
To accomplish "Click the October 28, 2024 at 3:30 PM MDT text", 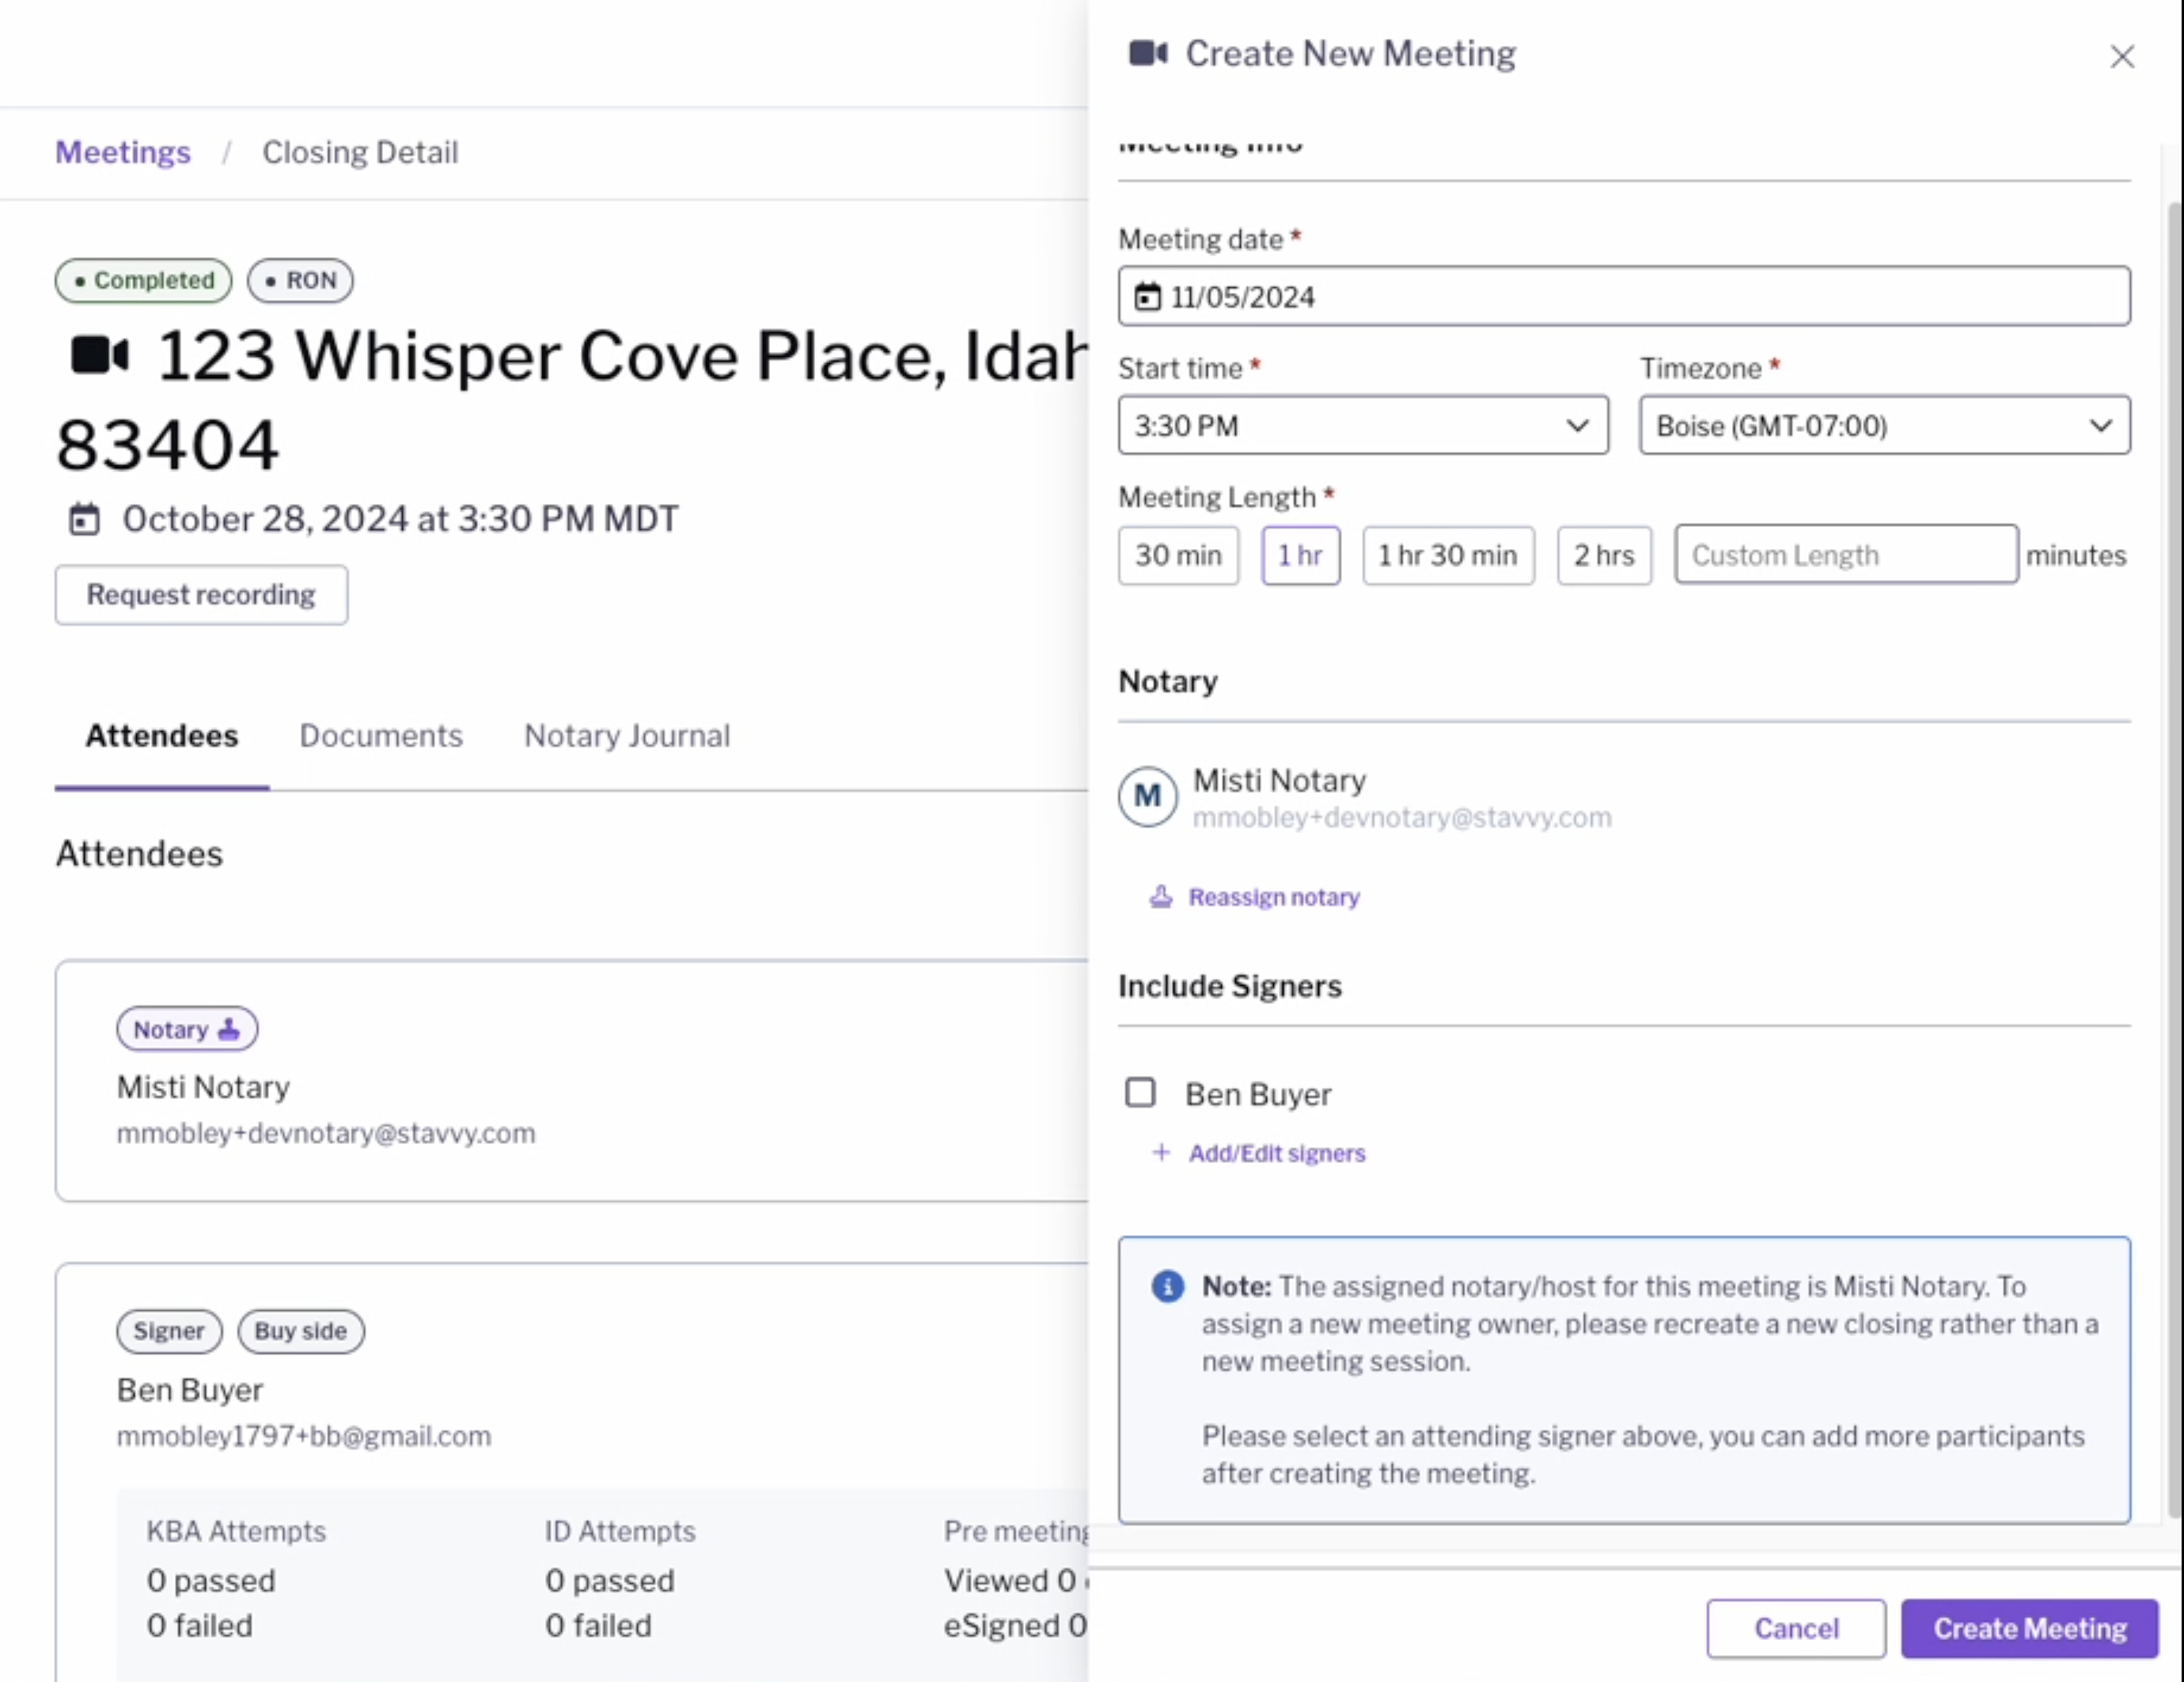I will (400, 519).
